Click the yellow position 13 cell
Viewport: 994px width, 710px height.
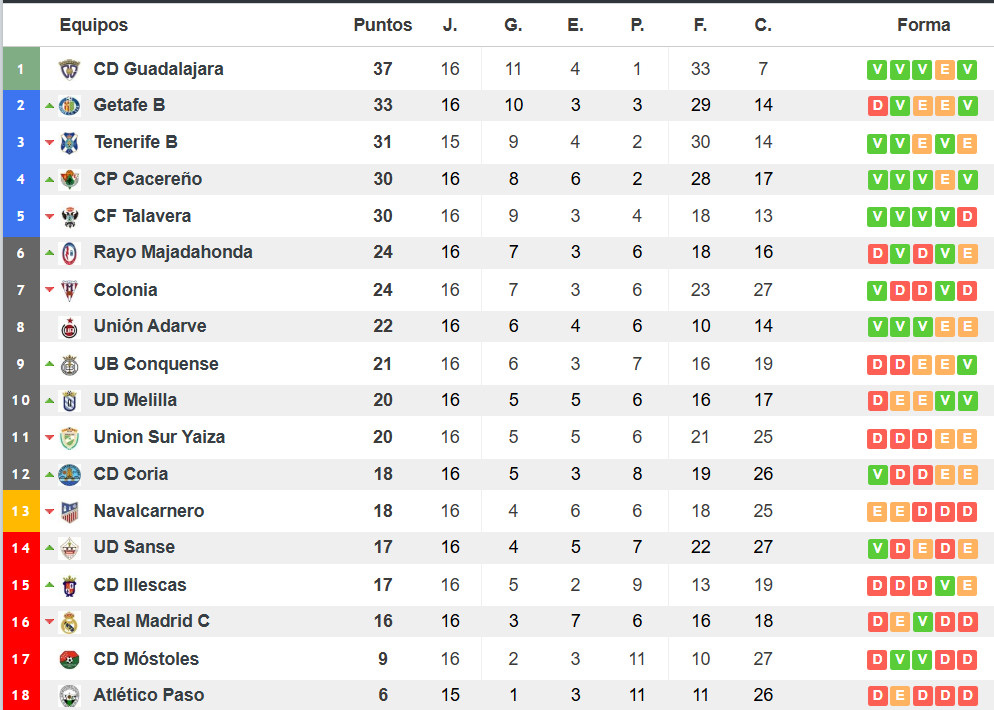[21, 511]
